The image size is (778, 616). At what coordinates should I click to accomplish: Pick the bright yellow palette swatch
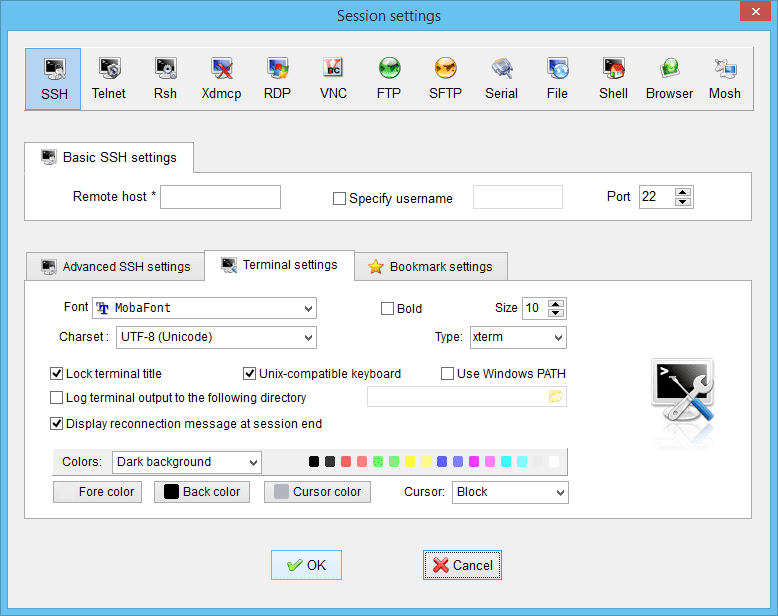(x=410, y=462)
